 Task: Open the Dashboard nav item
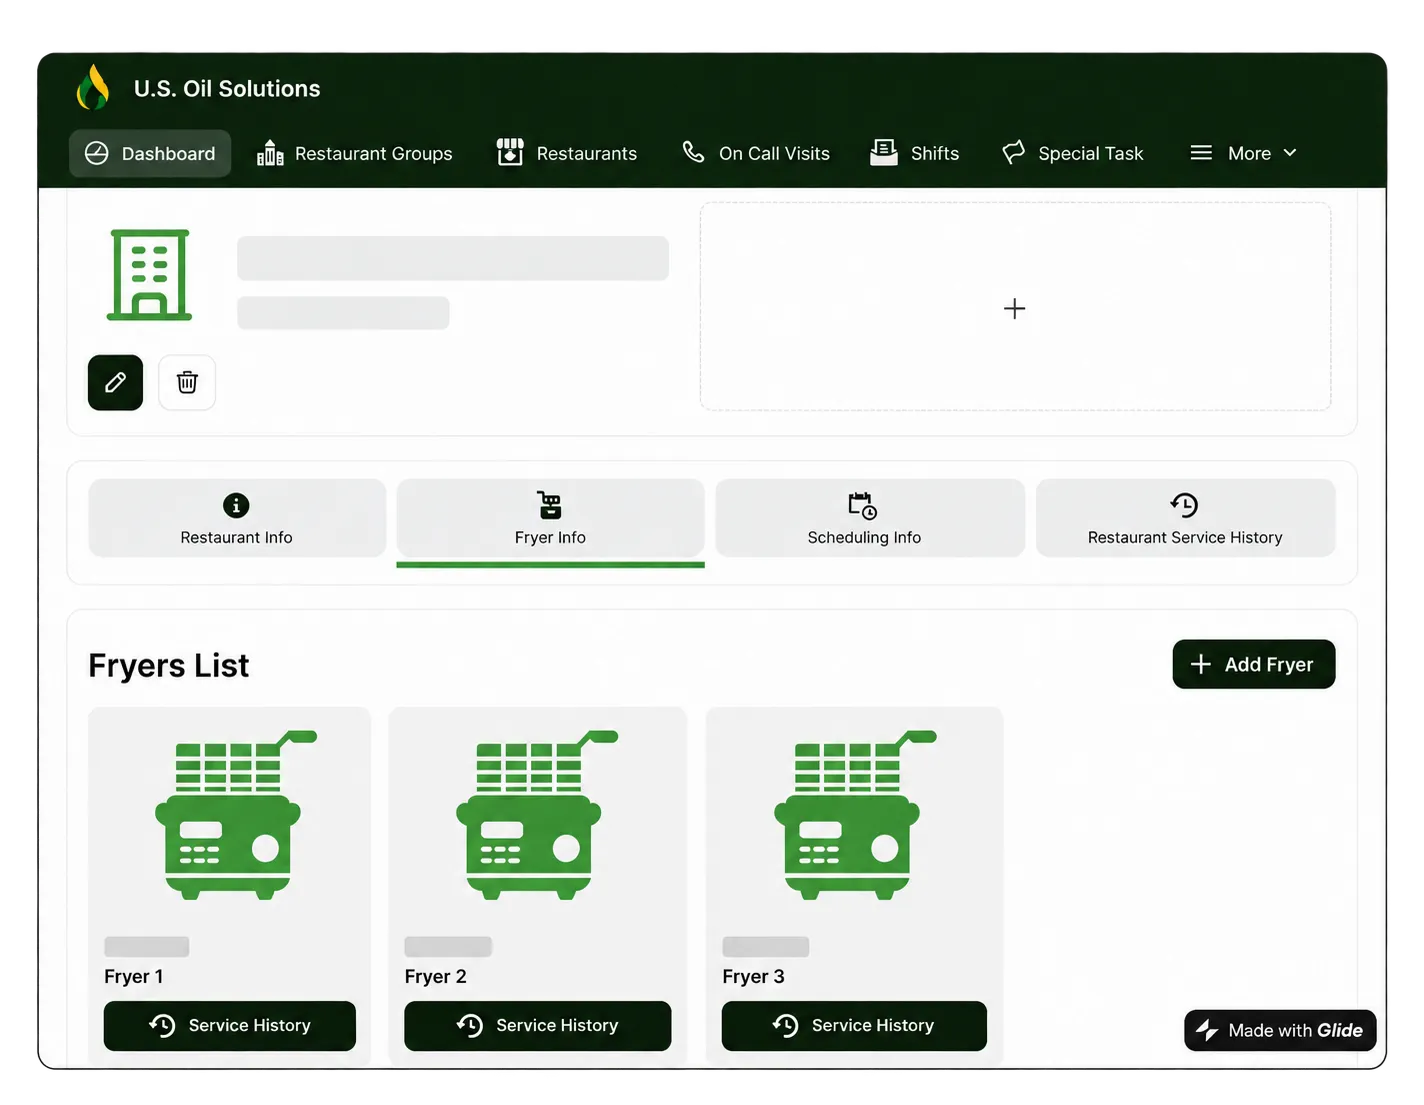(150, 153)
